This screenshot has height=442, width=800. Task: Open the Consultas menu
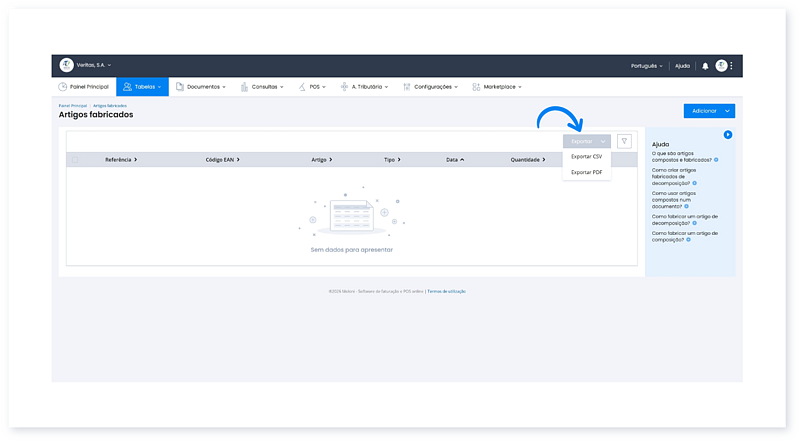(x=262, y=87)
